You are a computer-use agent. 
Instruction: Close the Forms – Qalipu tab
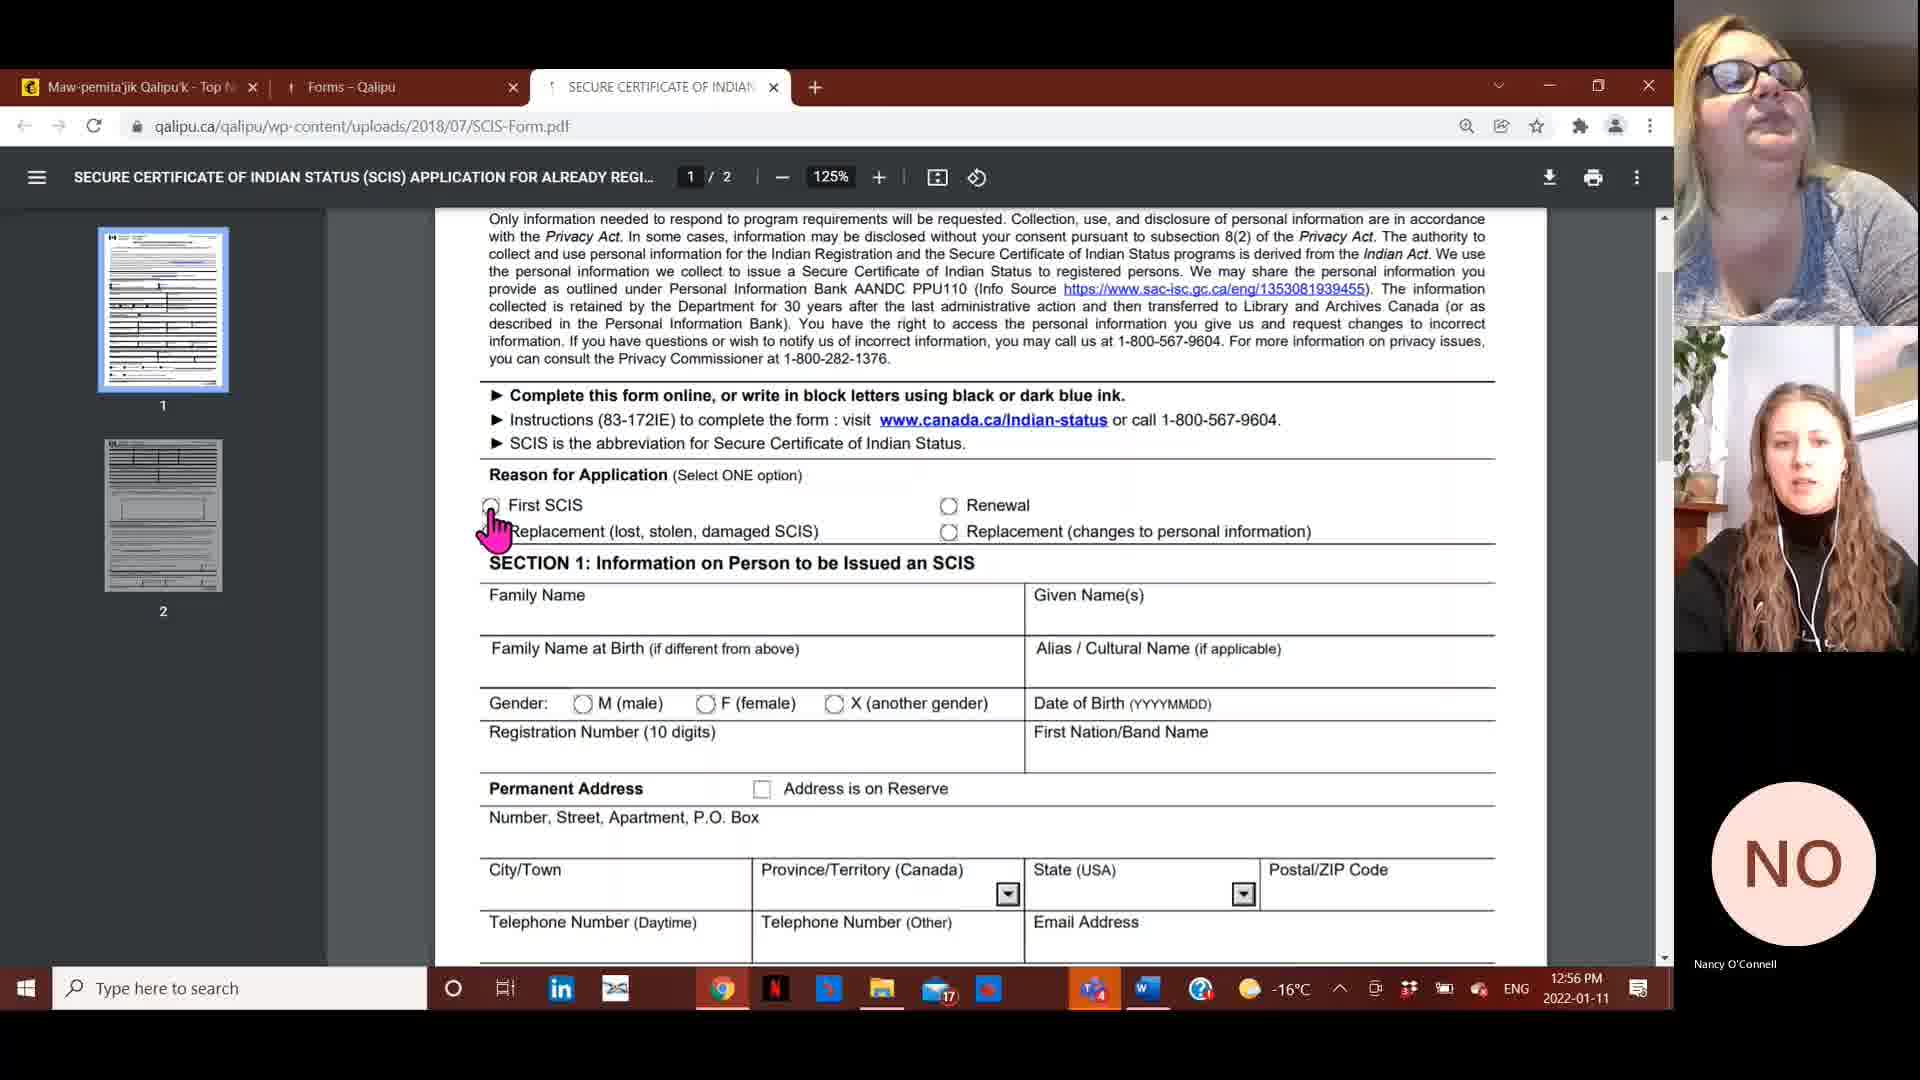coord(513,87)
